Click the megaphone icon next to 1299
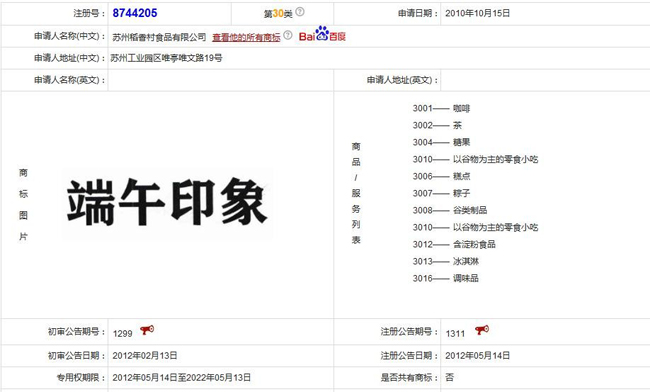The image size is (650, 392). click(x=147, y=330)
